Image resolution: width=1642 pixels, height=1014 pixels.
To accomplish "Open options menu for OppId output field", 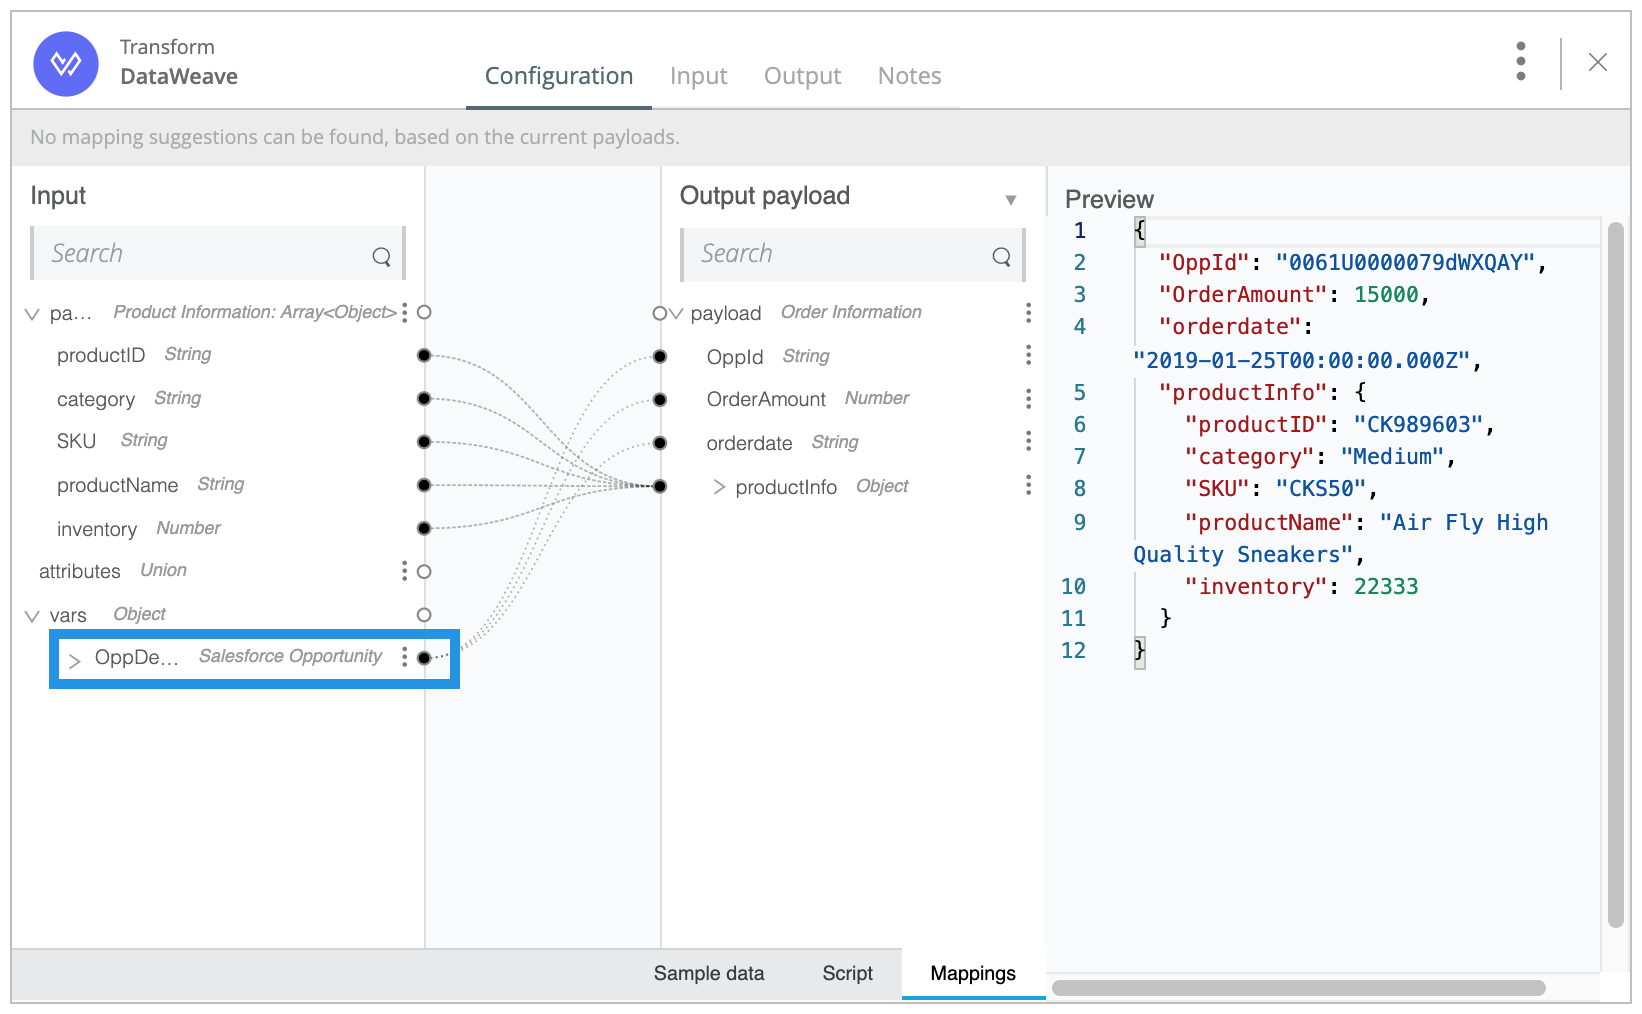I will (1028, 356).
